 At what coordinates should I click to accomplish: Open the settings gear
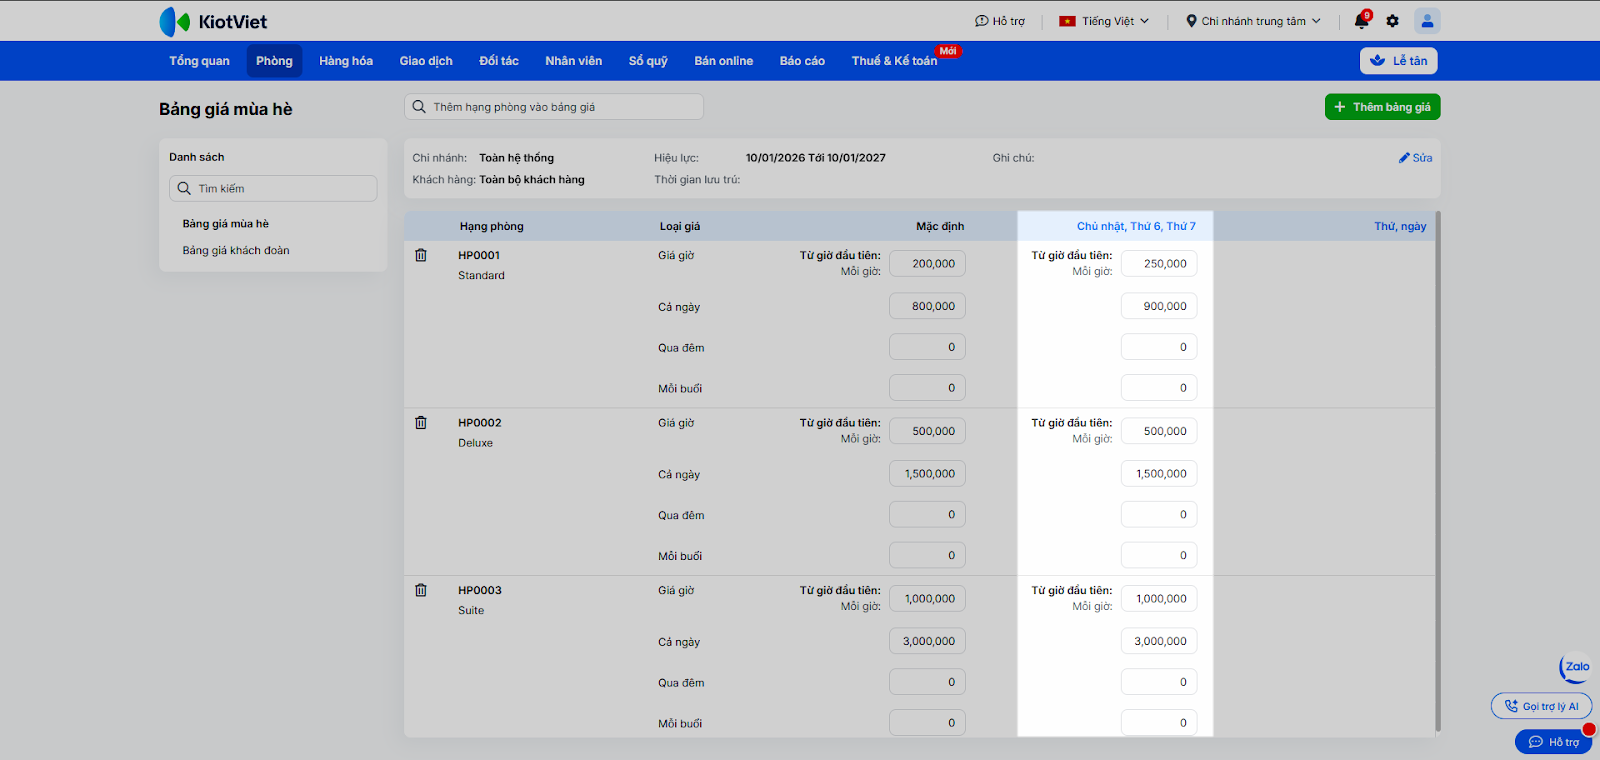(1392, 21)
